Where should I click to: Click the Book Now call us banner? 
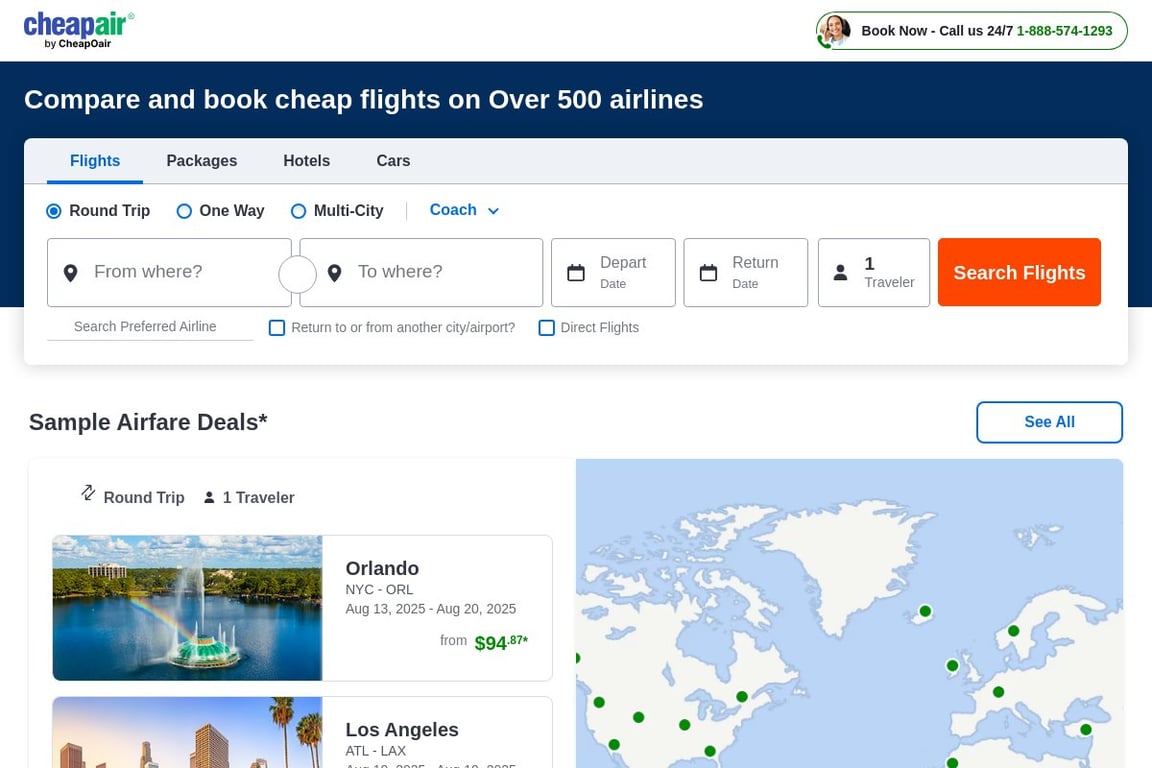(971, 31)
